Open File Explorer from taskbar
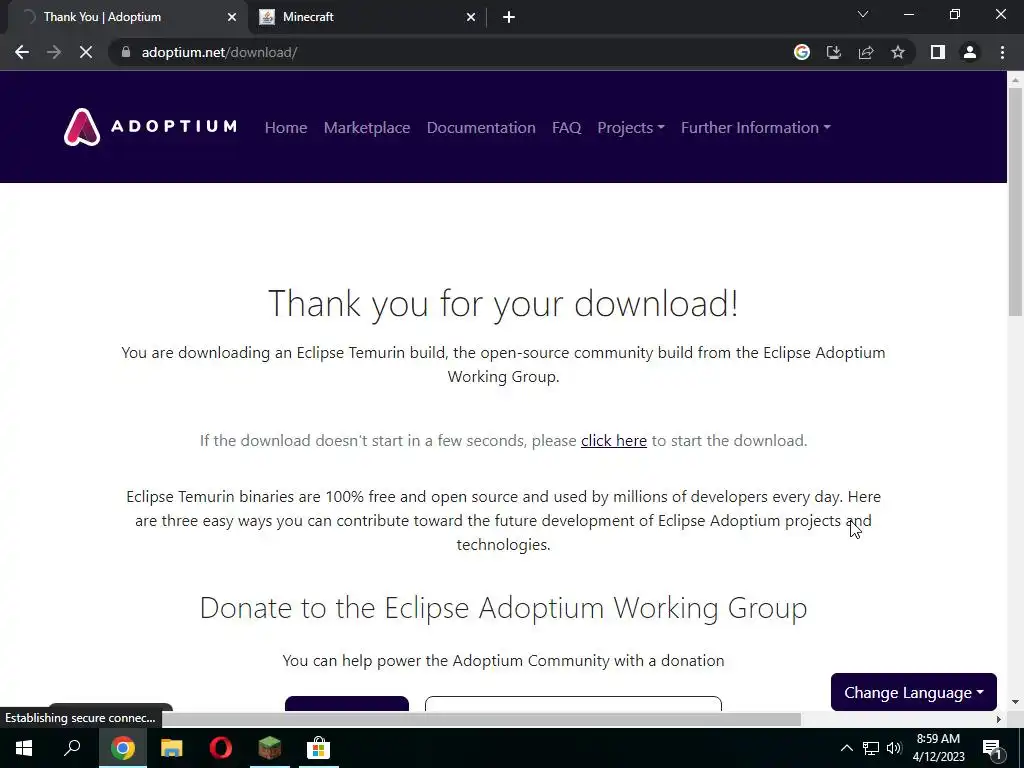 [x=171, y=748]
